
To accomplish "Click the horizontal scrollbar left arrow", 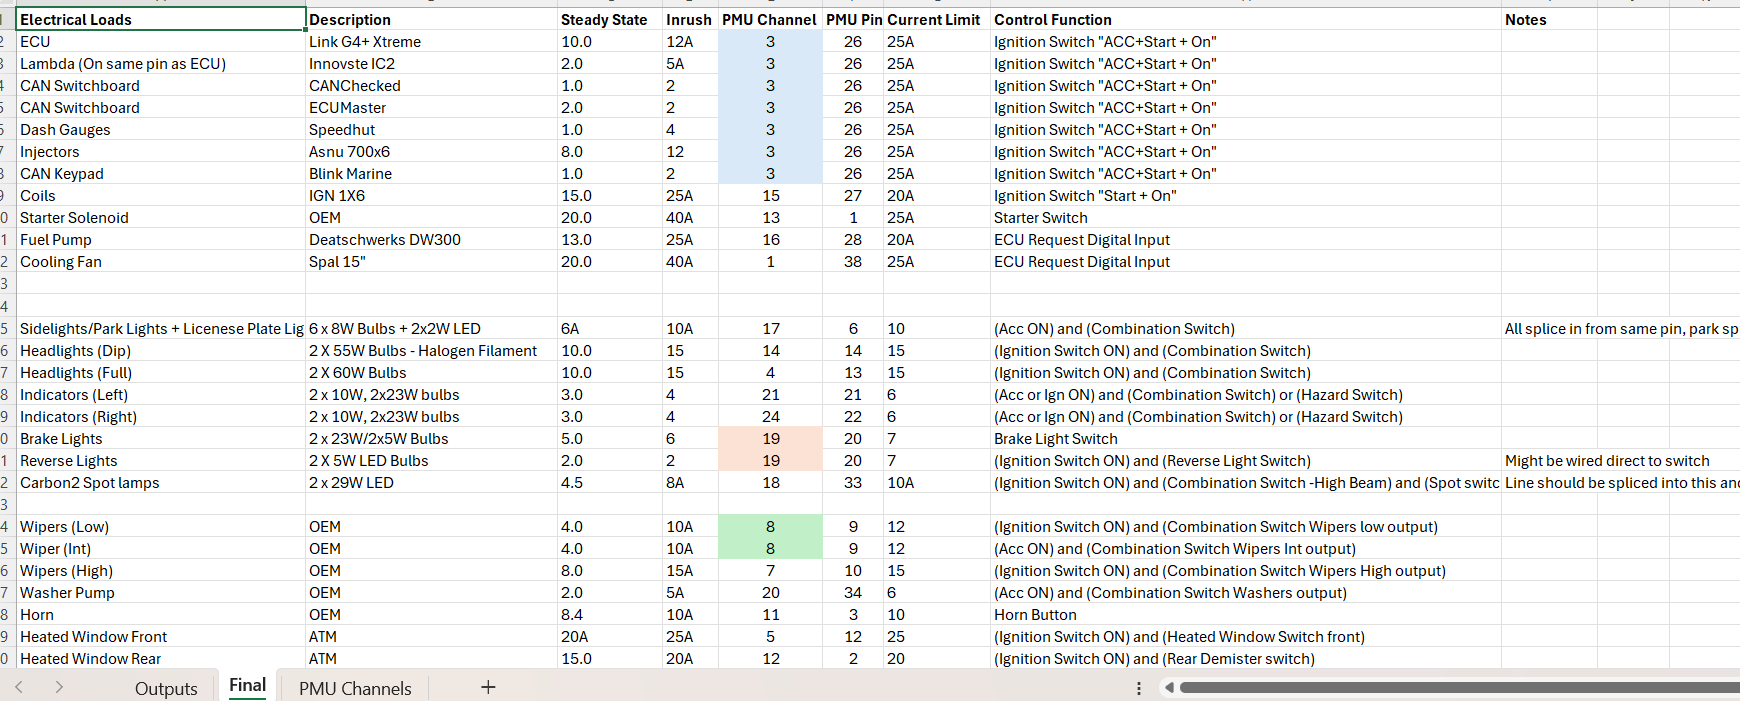I will pyautogui.click(x=1169, y=688).
